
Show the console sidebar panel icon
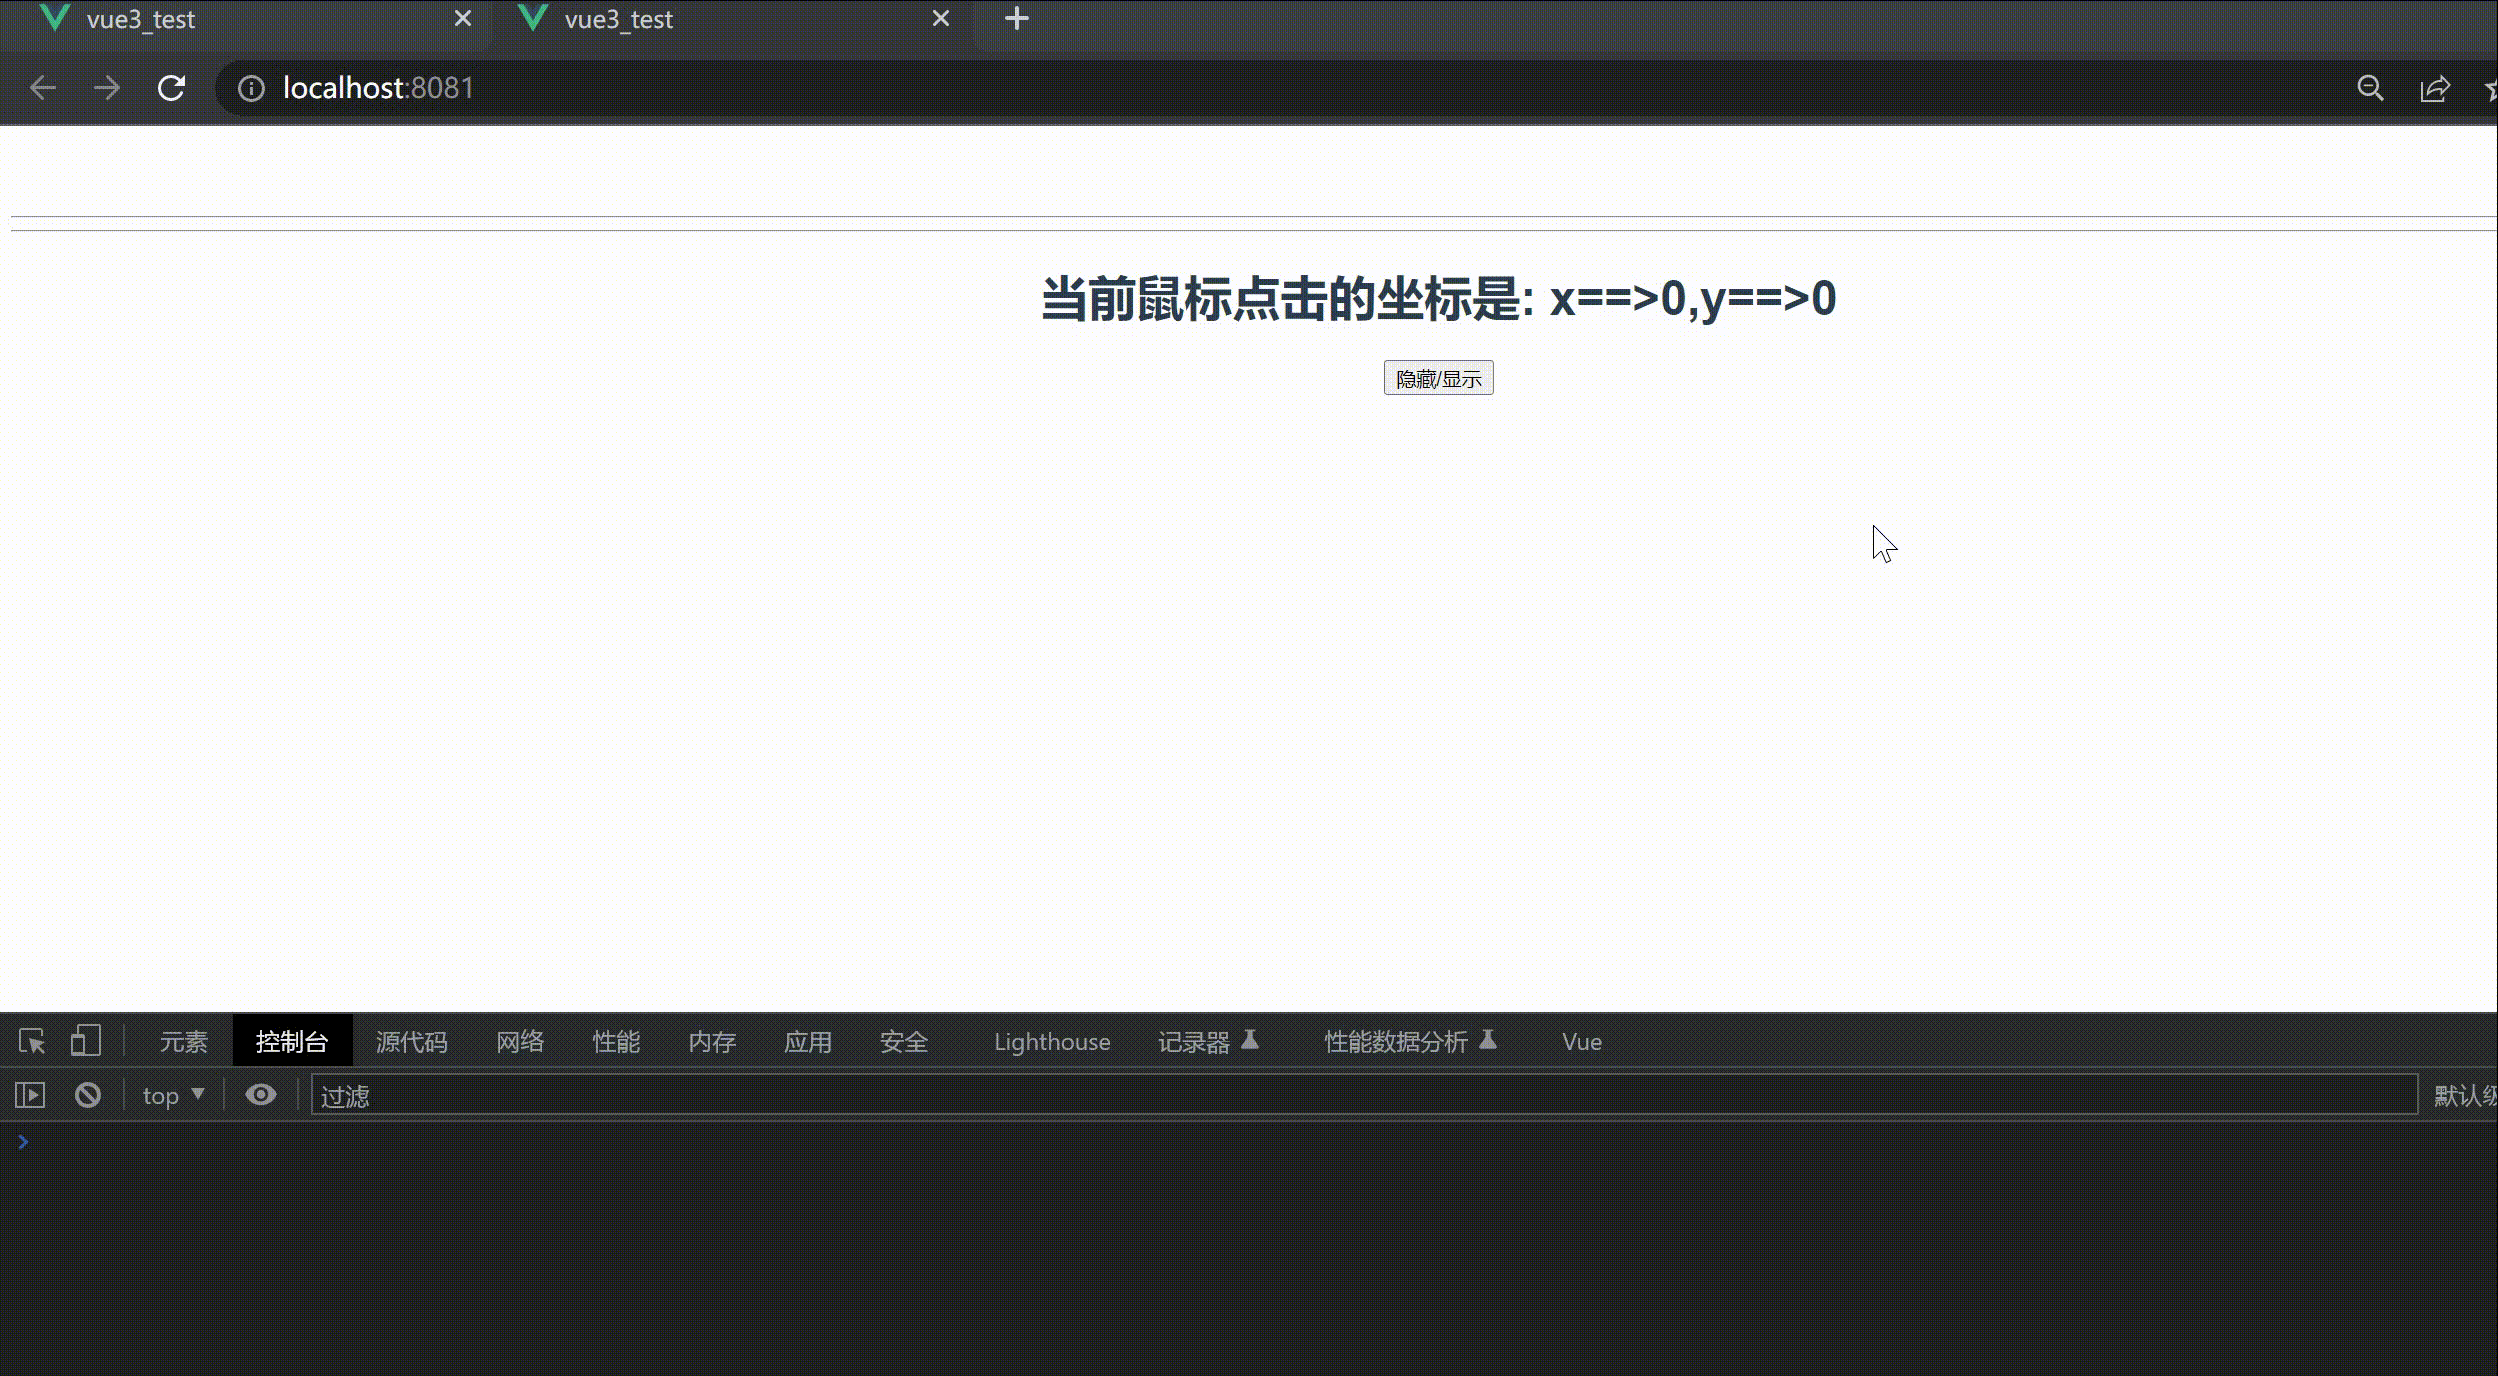tap(29, 1095)
